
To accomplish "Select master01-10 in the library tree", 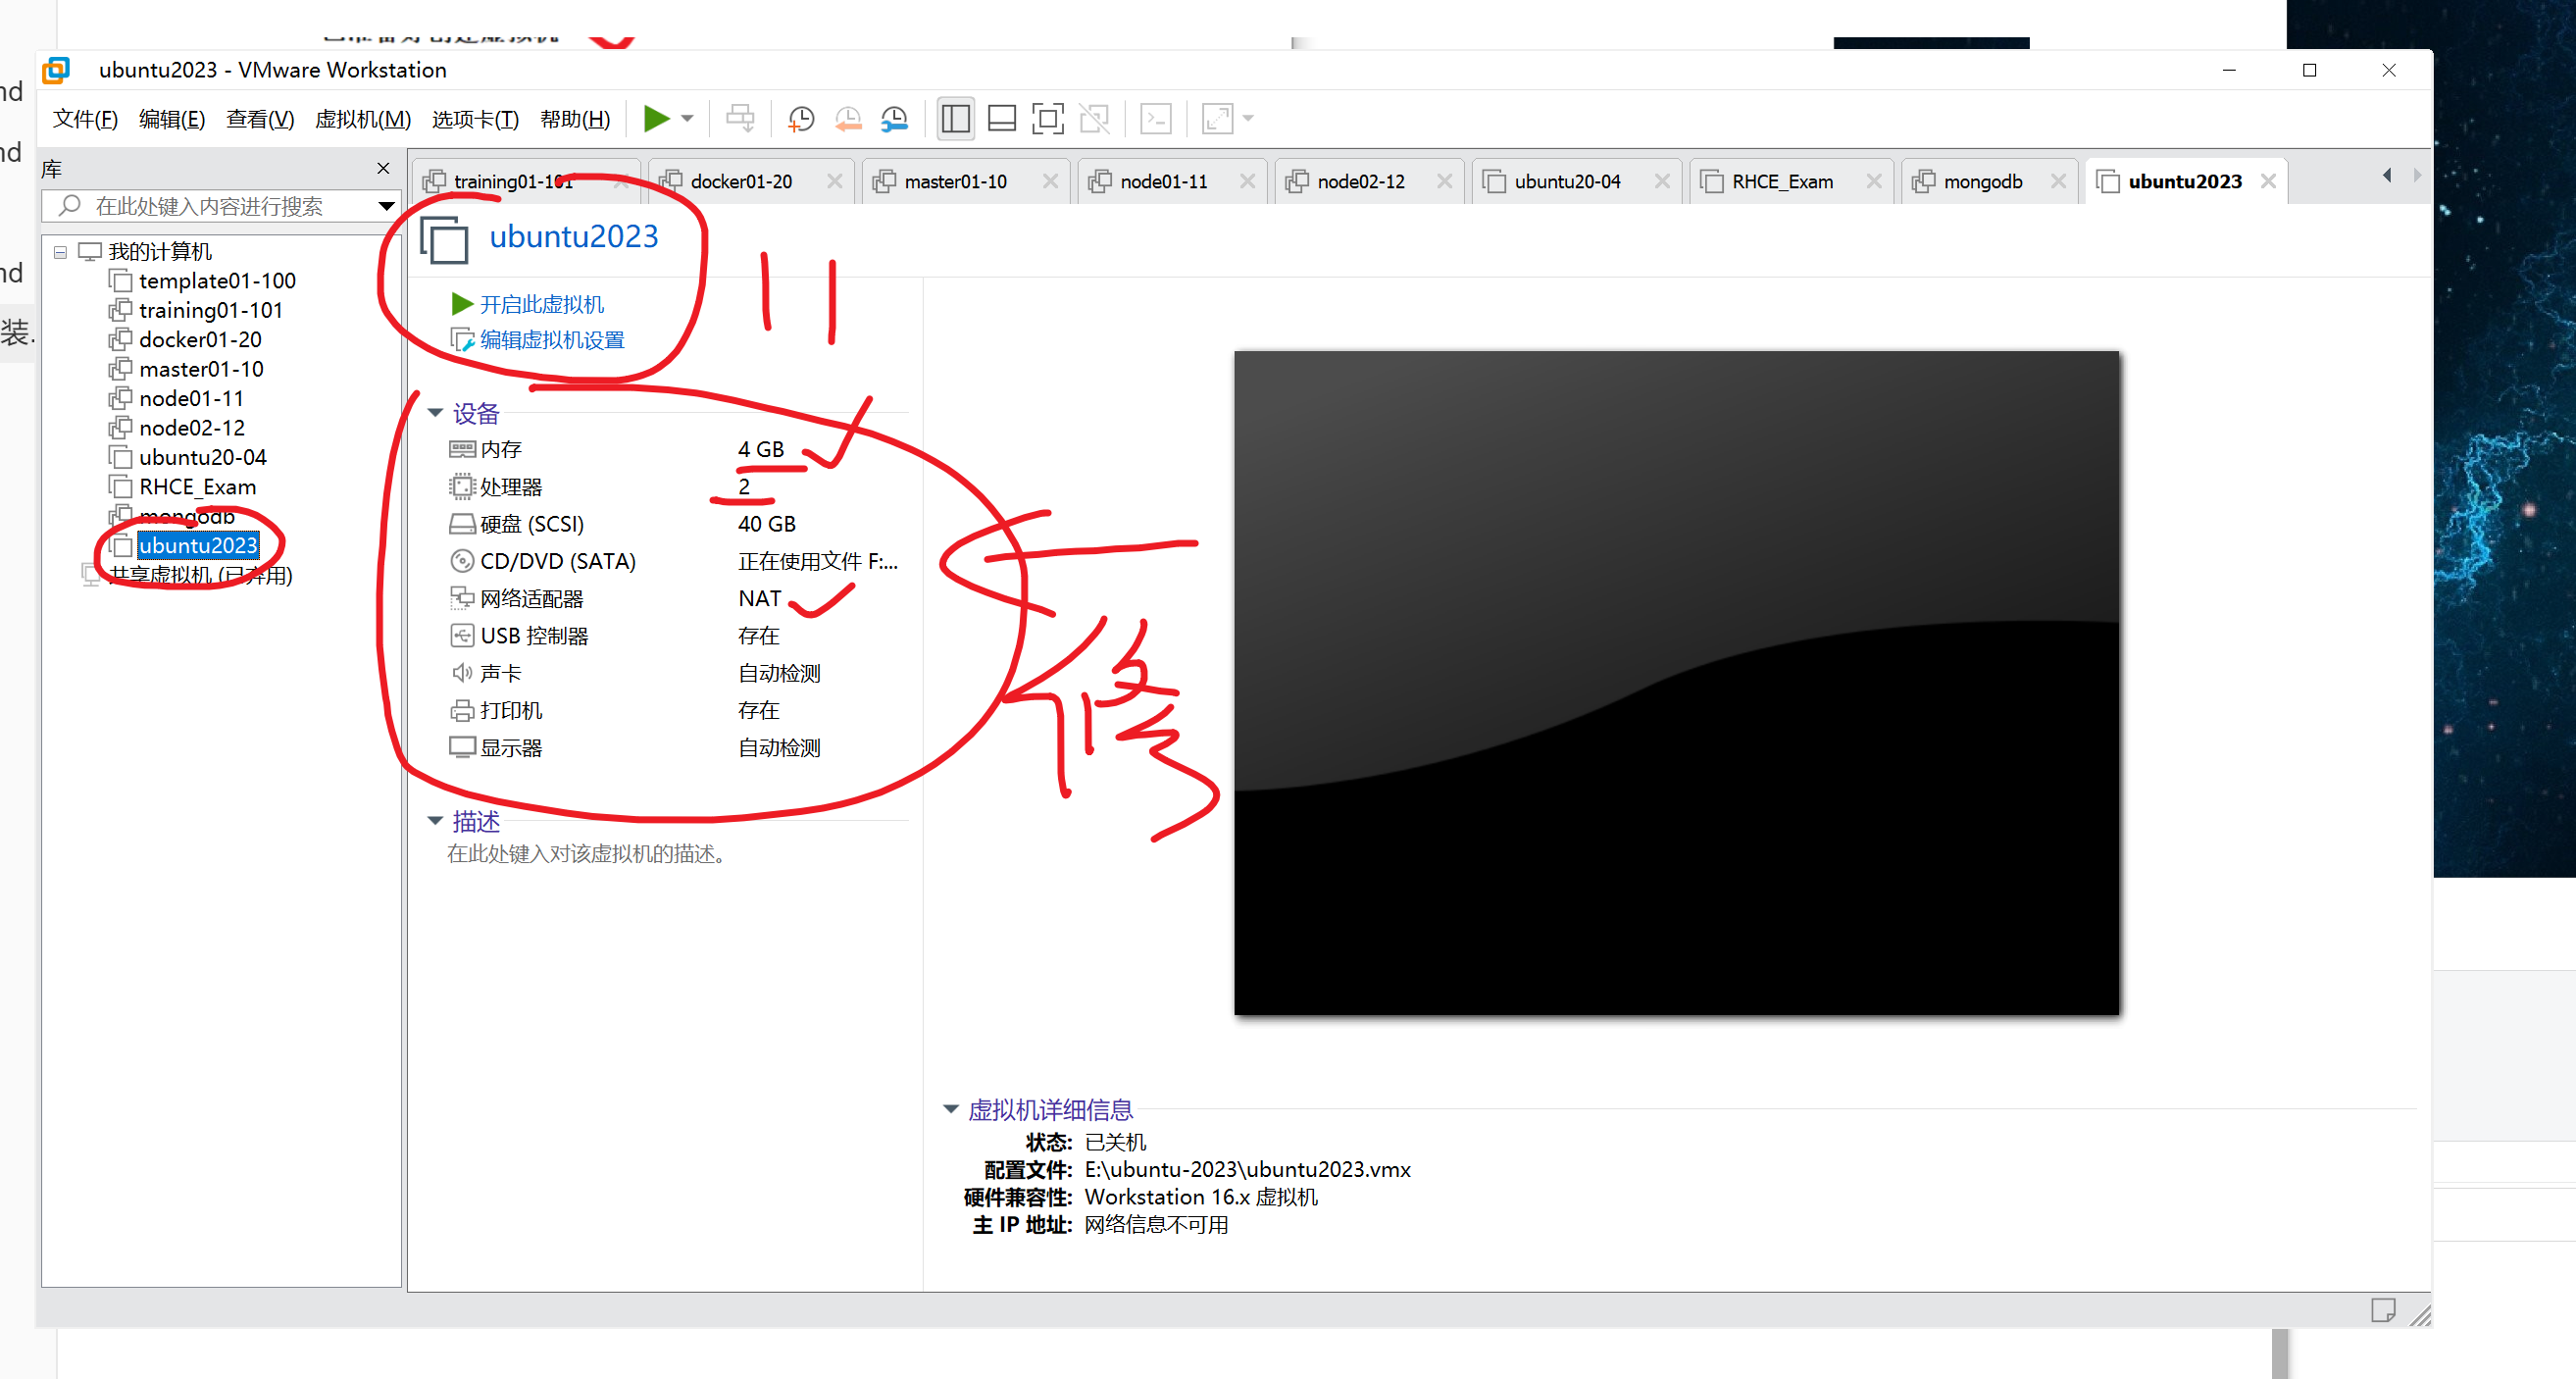I will pos(201,370).
